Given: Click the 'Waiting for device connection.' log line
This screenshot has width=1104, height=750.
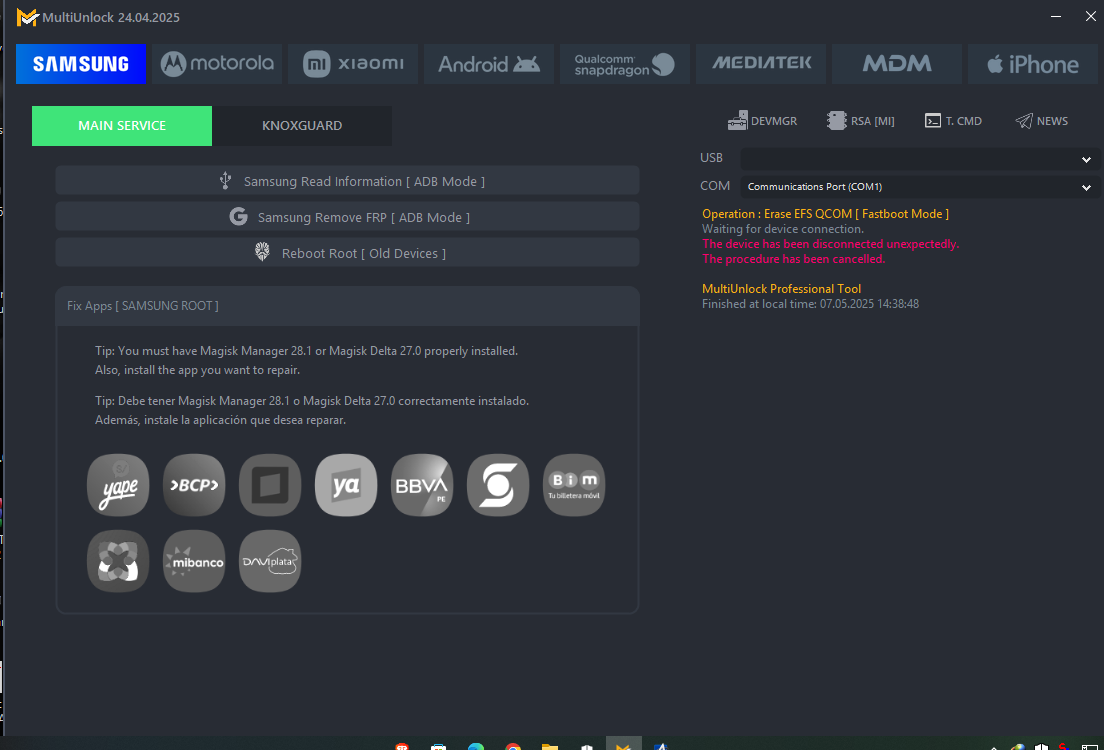Looking at the screenshot, I should [x=782, y=229].
